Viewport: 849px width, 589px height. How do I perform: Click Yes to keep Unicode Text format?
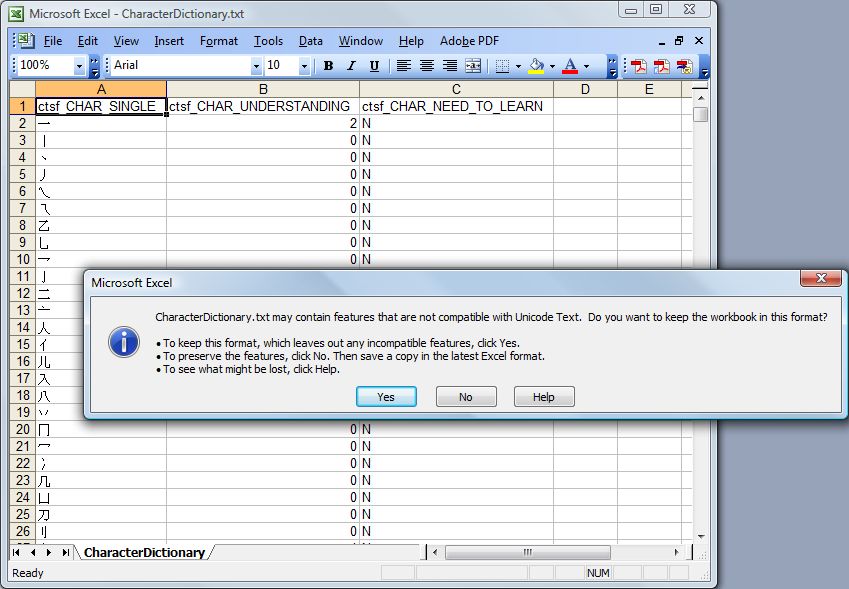click(x=386, y=397)
